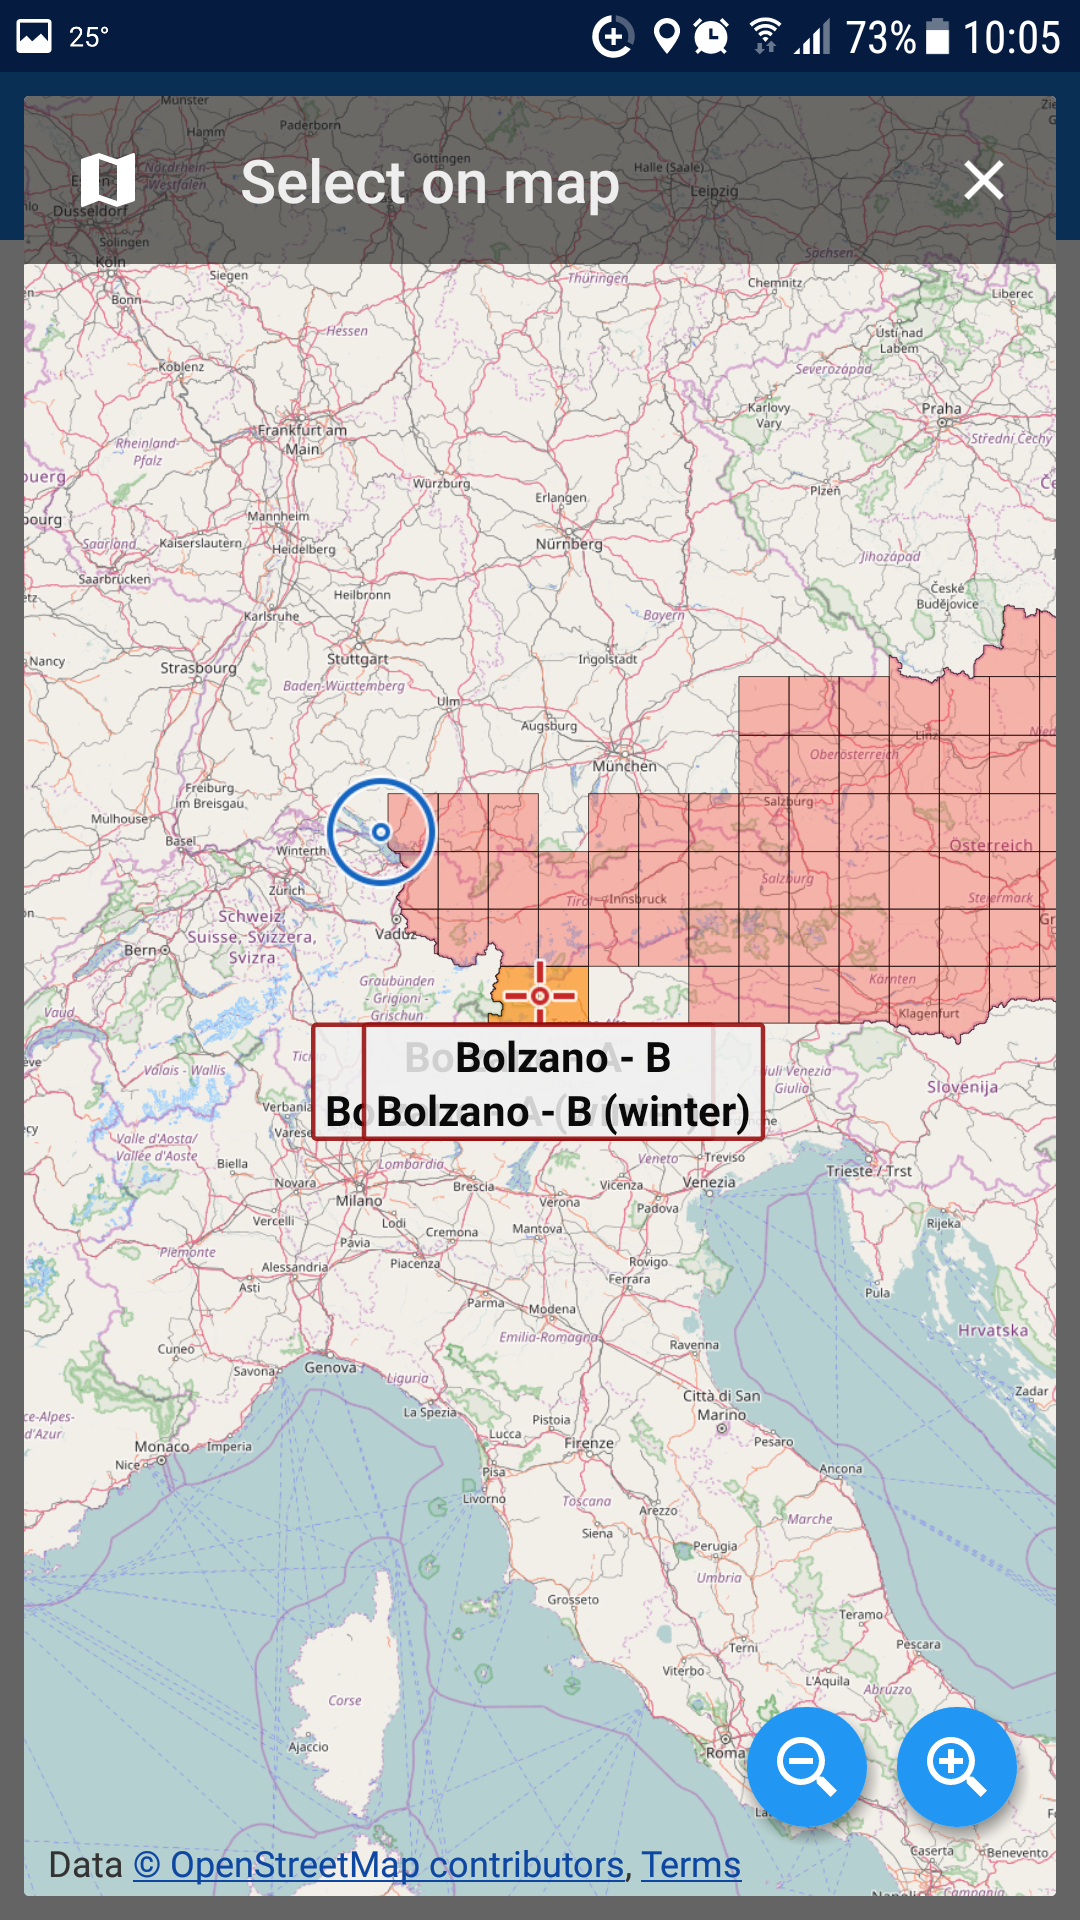This screenshot has width=1080, height=1920.
Task: Tap the Wi-Fi status bar icon
Action: pos(765,37)
